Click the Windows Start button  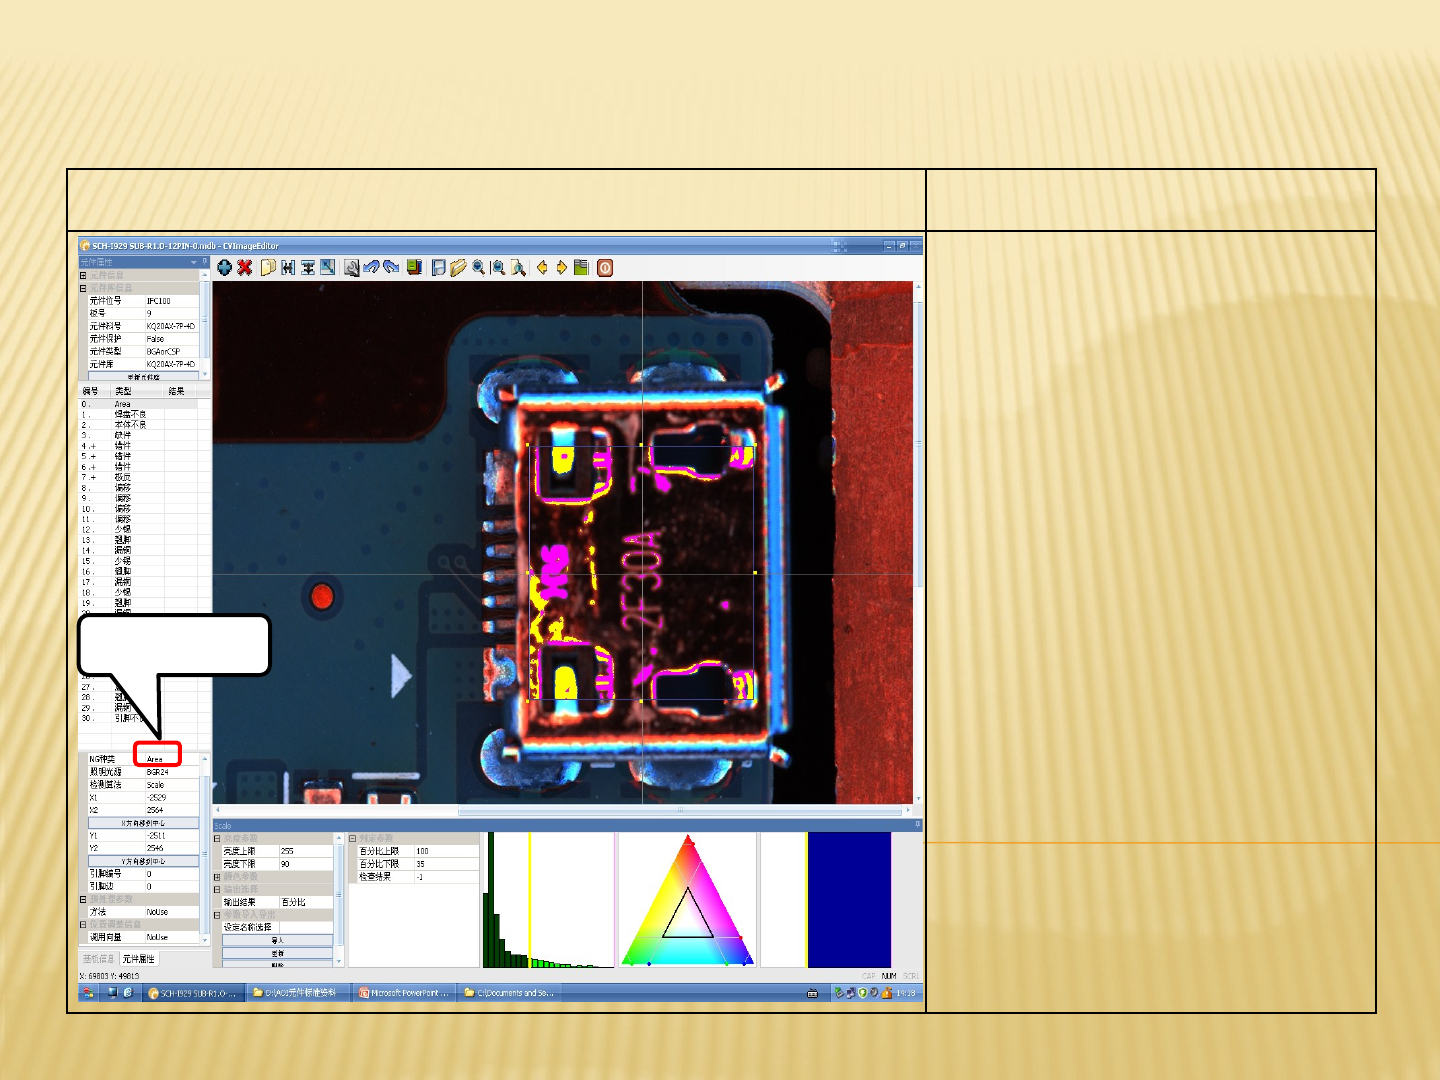click(89, 993)
